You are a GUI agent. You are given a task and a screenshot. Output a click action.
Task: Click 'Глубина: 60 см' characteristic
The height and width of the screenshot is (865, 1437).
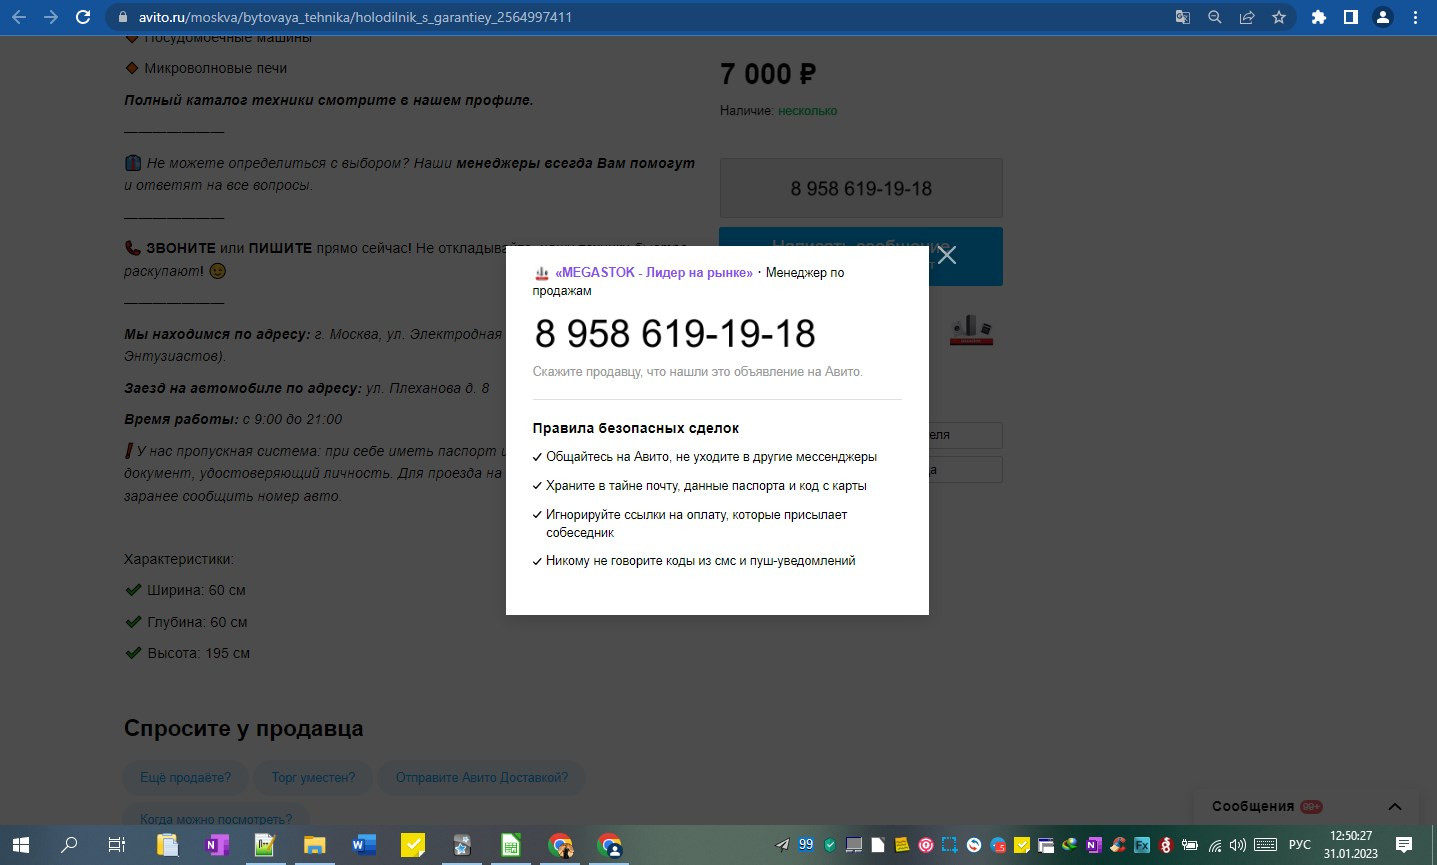(x=197, y=622)
